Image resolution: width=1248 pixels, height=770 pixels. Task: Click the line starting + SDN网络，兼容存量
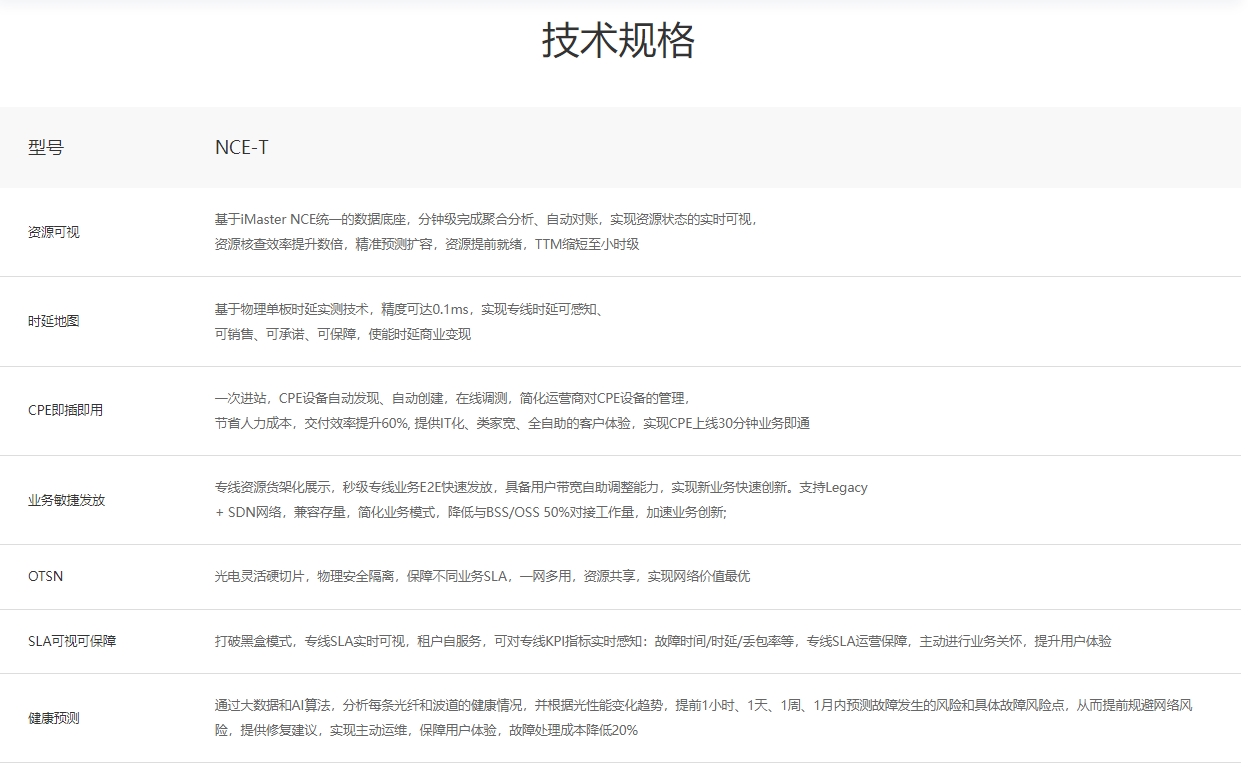[471, 512]
